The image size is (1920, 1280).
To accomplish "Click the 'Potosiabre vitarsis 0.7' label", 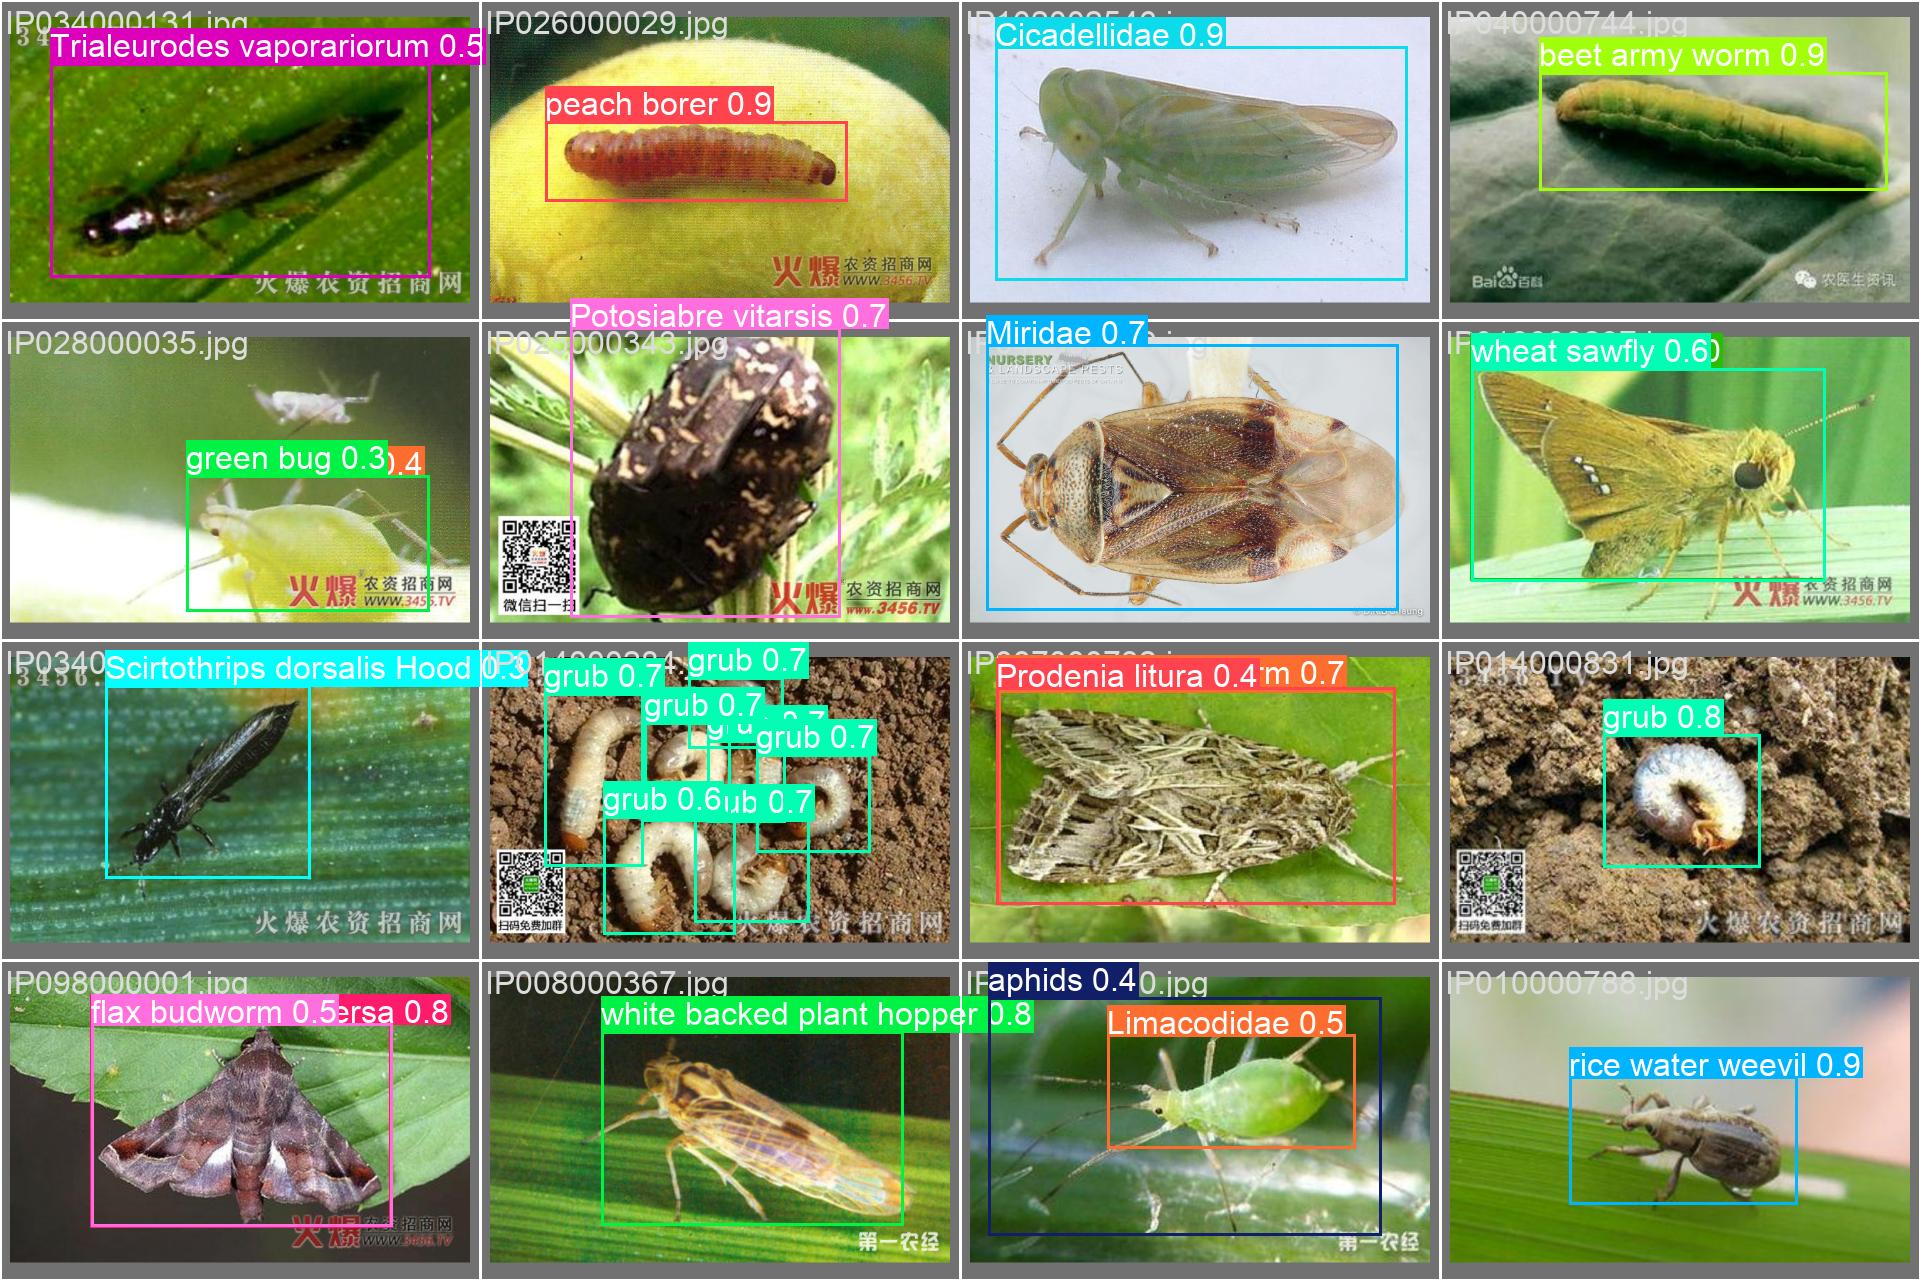I will click(728, 316).
